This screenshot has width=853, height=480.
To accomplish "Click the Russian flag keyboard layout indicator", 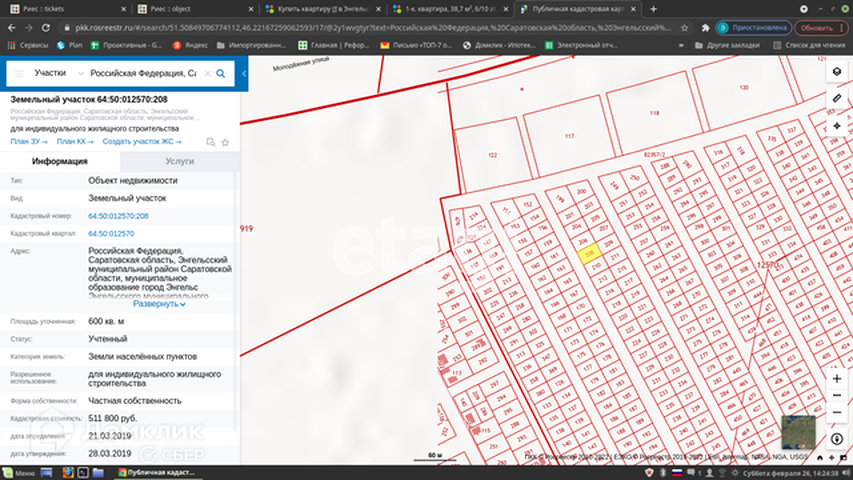I will 677,473.
